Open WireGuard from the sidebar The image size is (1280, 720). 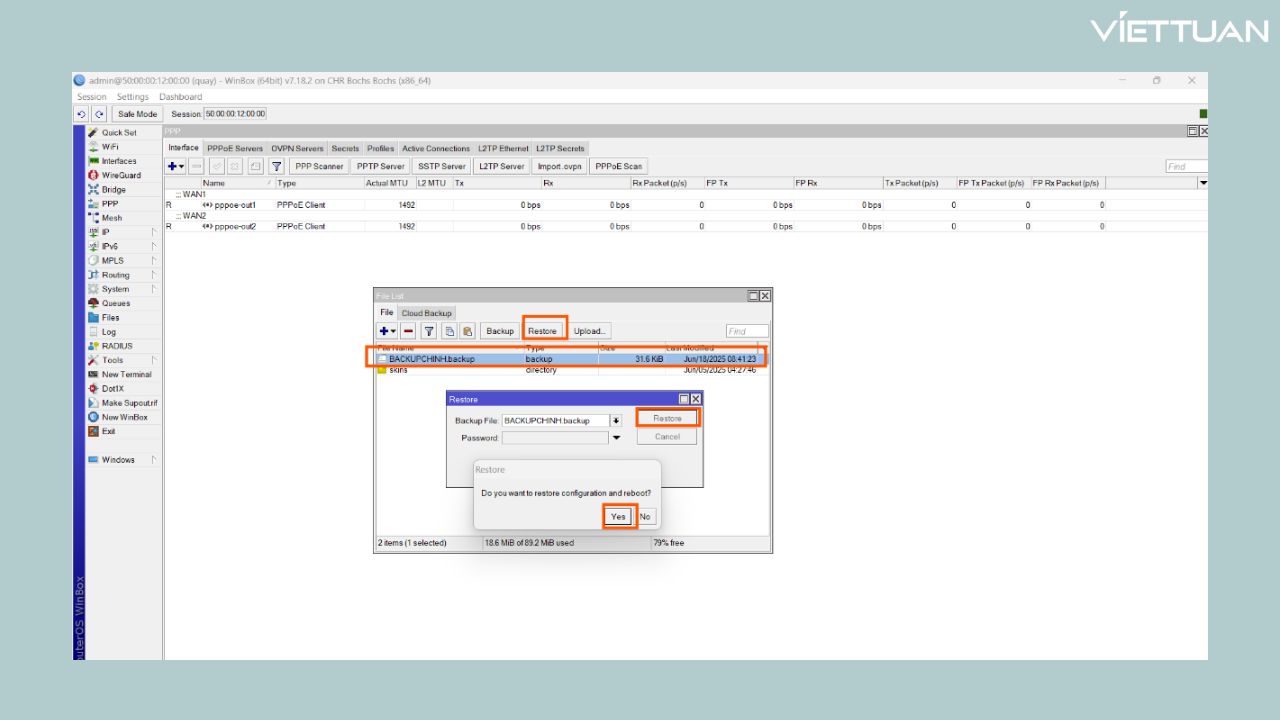(x=121, y=175)
